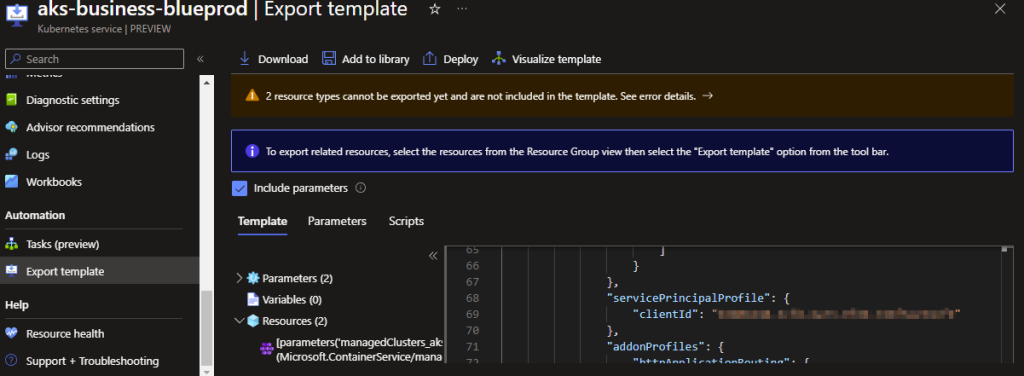Click the sidebar scroll up arrow
This screenshot has width=1024, height=376.
(x=206, y=82)
